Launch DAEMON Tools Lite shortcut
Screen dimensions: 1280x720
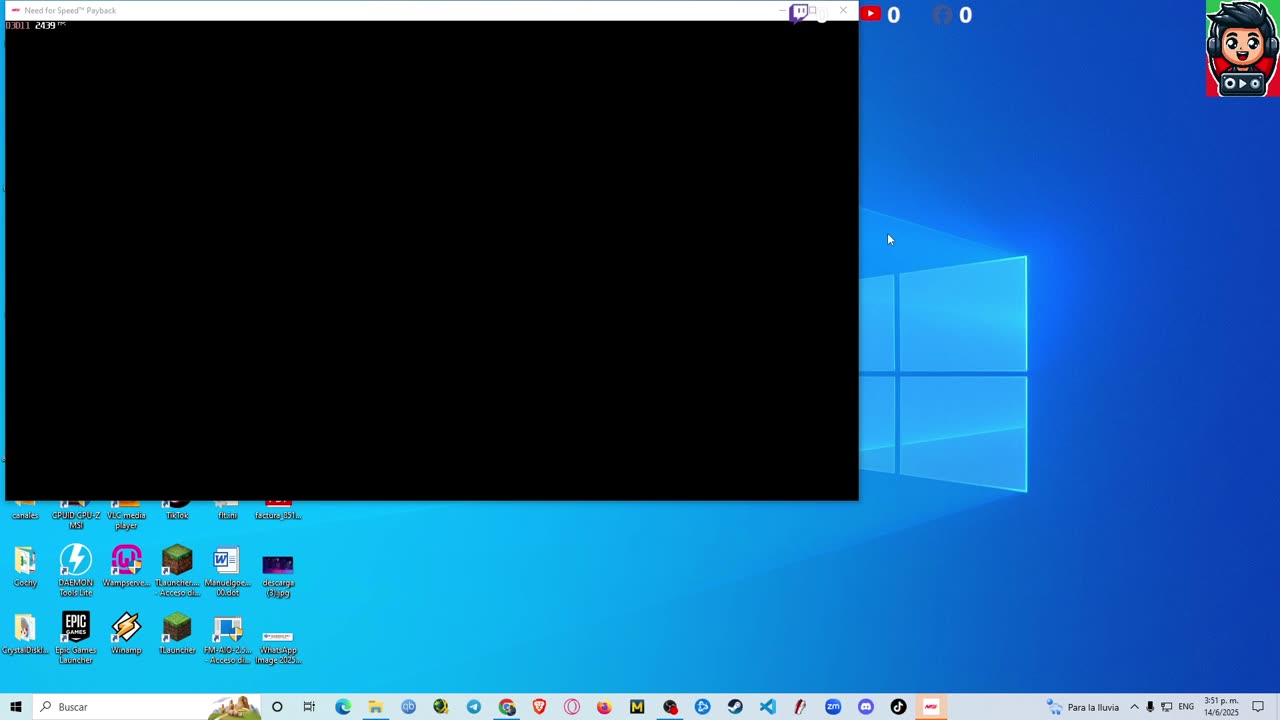75,570
